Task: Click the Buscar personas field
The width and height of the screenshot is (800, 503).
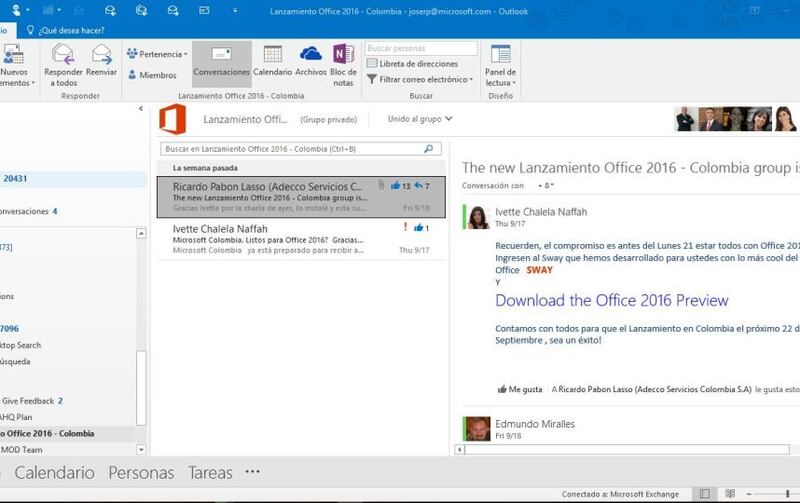Action: 421,48
